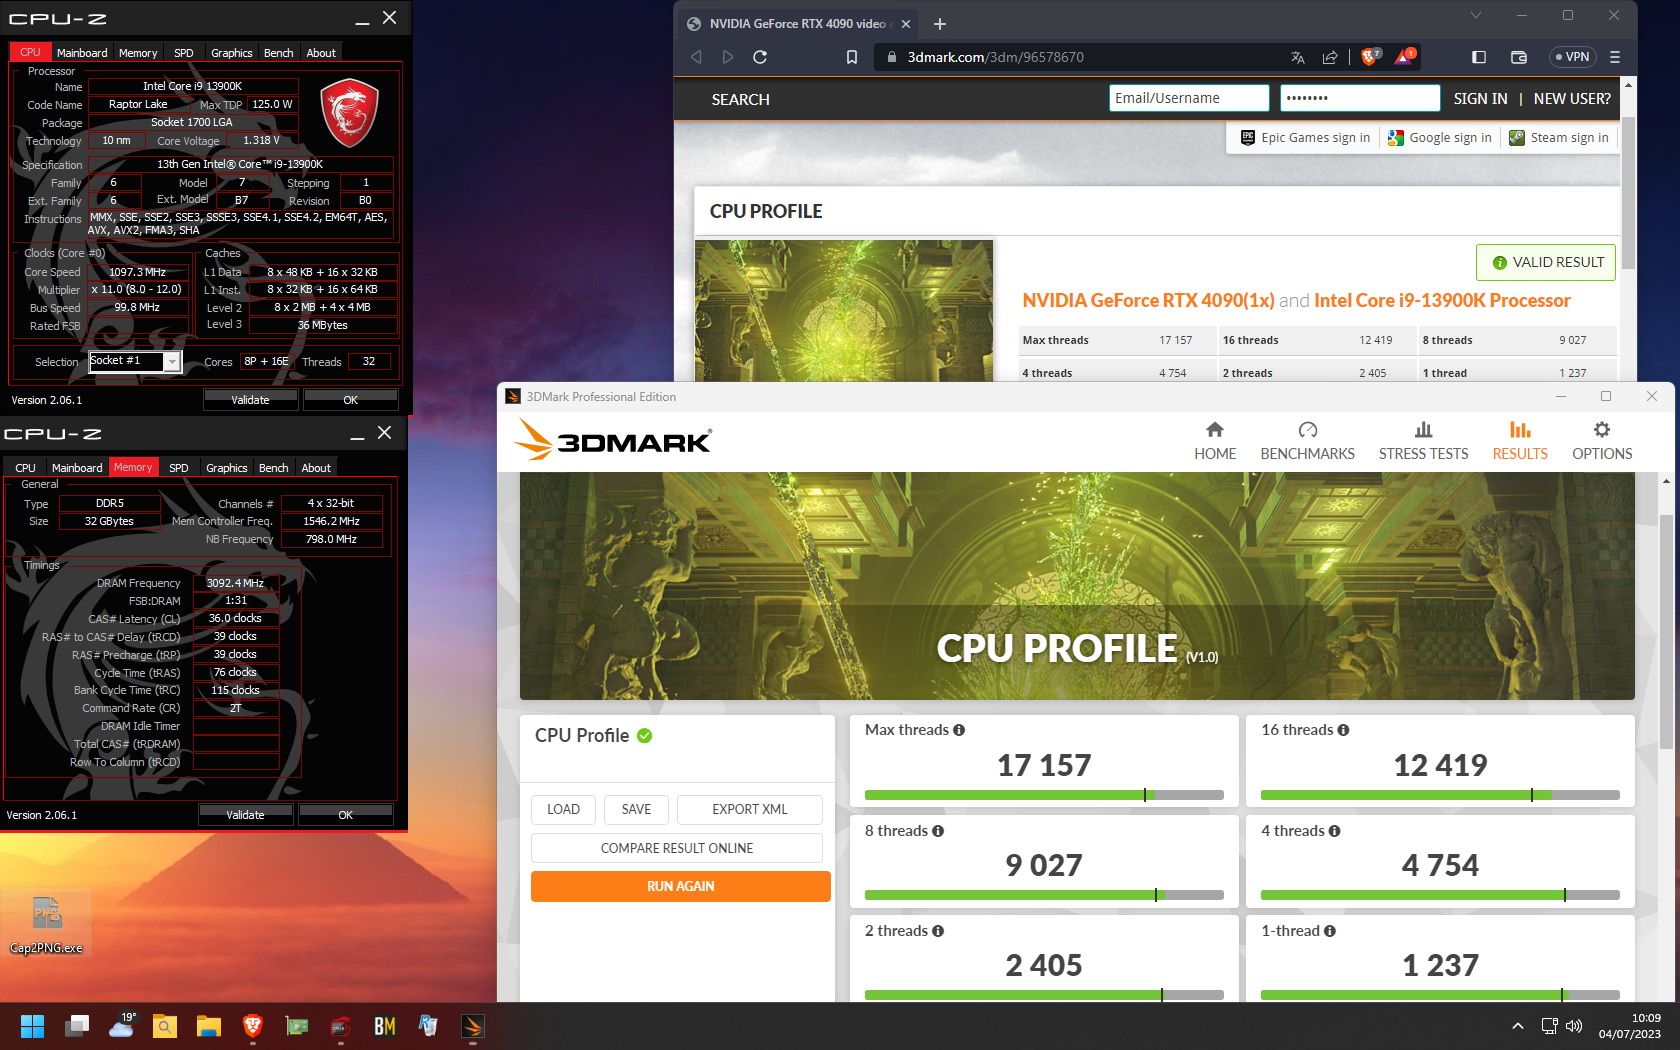
Task: Select CPU tab in CPU-Z memory window
Action: click(x=26, y=468)
